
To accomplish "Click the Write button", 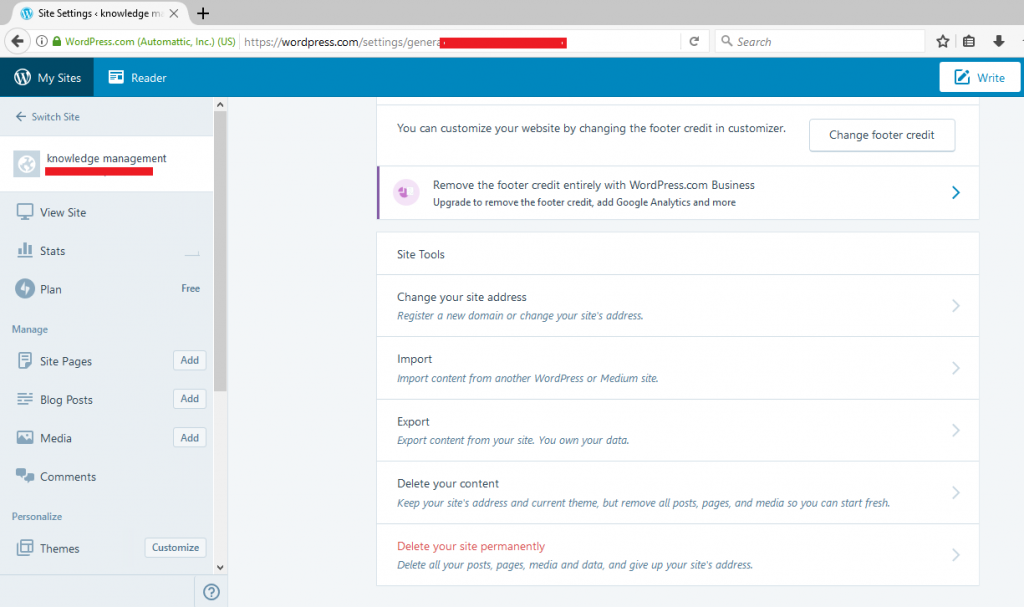I will [980, 77].
